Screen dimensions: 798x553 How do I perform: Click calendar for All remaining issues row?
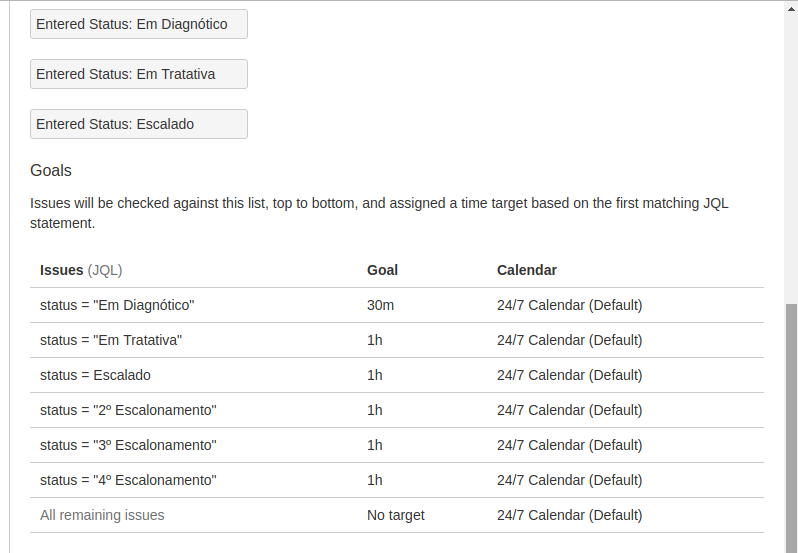point(569,515)
